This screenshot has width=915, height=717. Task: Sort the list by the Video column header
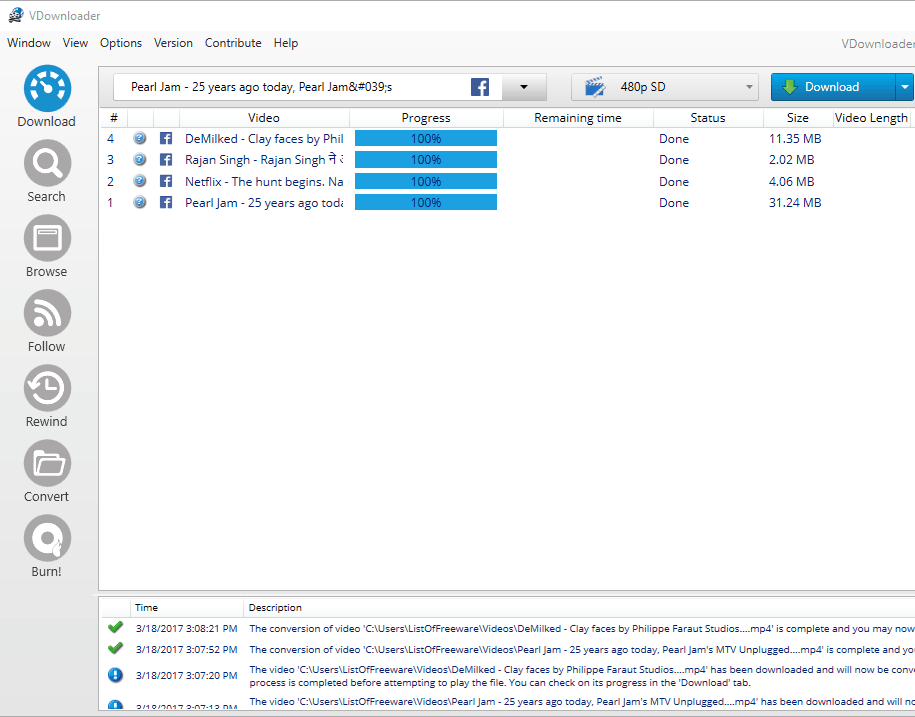click(x=264, y=118)
